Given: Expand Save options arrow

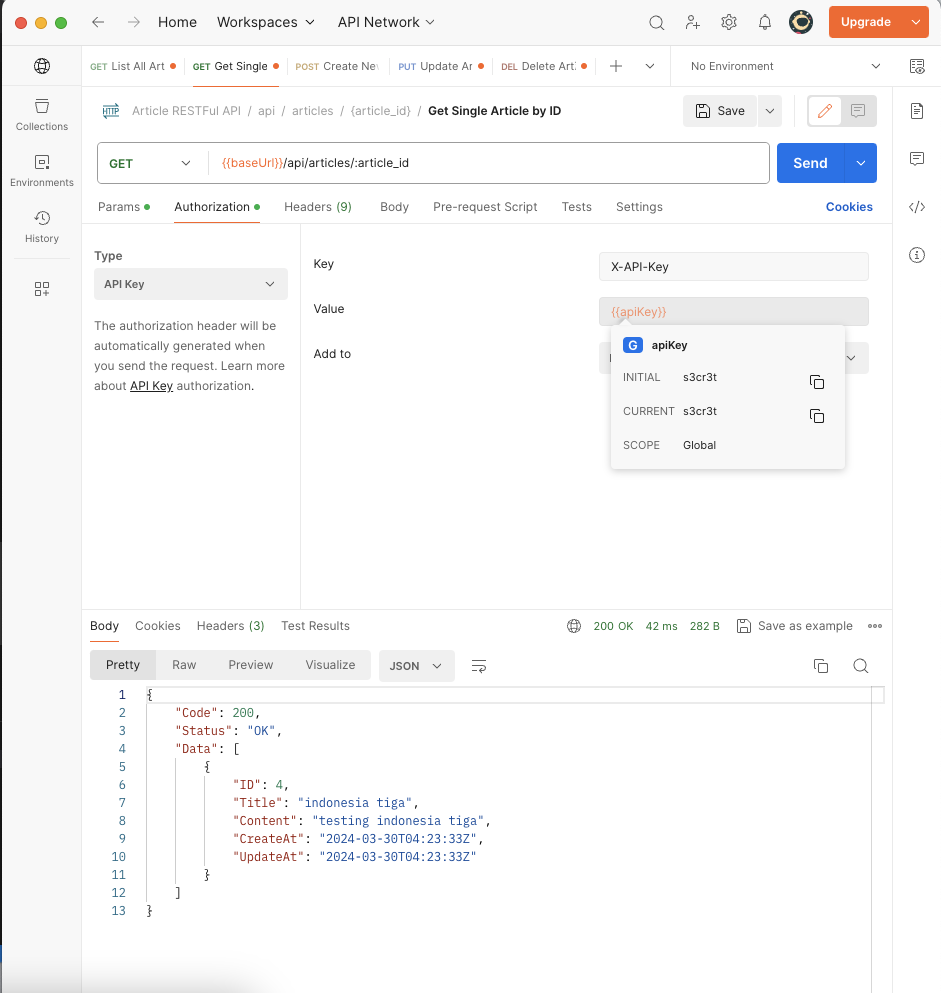Looking at the screenshot, I should coord(769,111).
